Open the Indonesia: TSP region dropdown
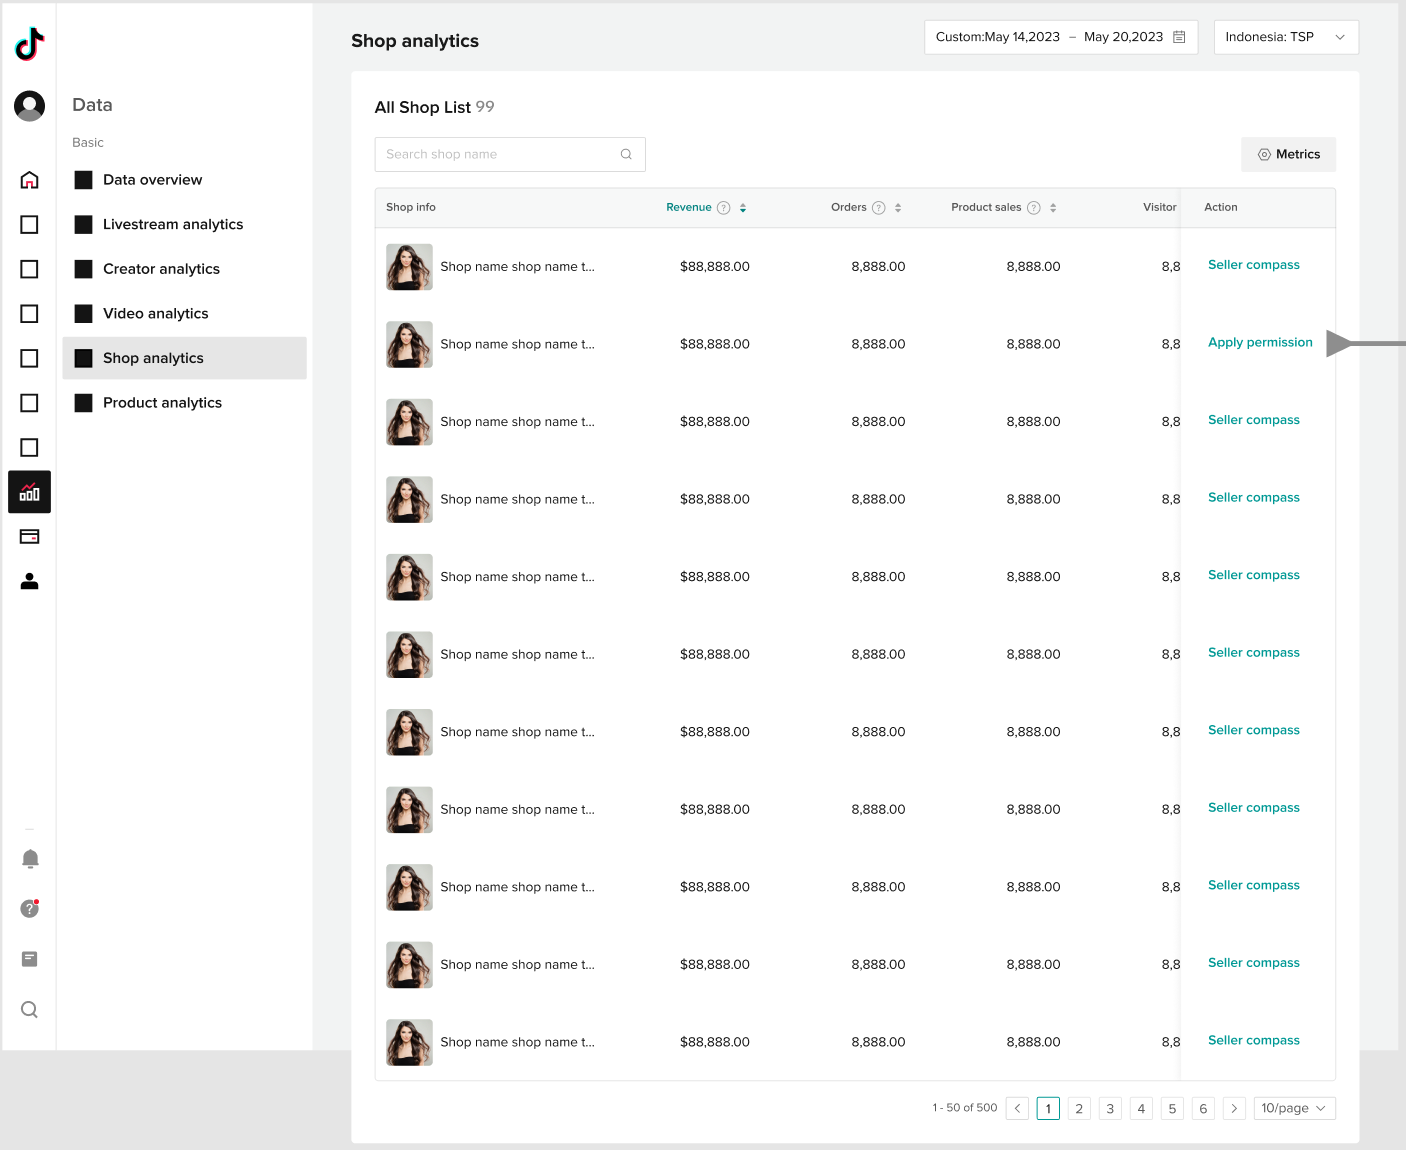Image resolution: width=1406 pixels, height=1150 pixels. point(1285,37)
